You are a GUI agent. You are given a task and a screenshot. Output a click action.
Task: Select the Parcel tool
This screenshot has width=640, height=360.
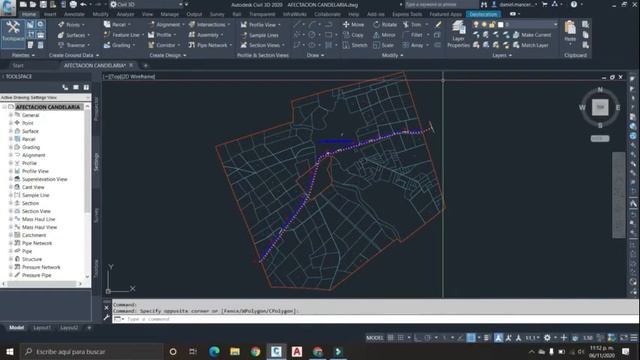117,24
